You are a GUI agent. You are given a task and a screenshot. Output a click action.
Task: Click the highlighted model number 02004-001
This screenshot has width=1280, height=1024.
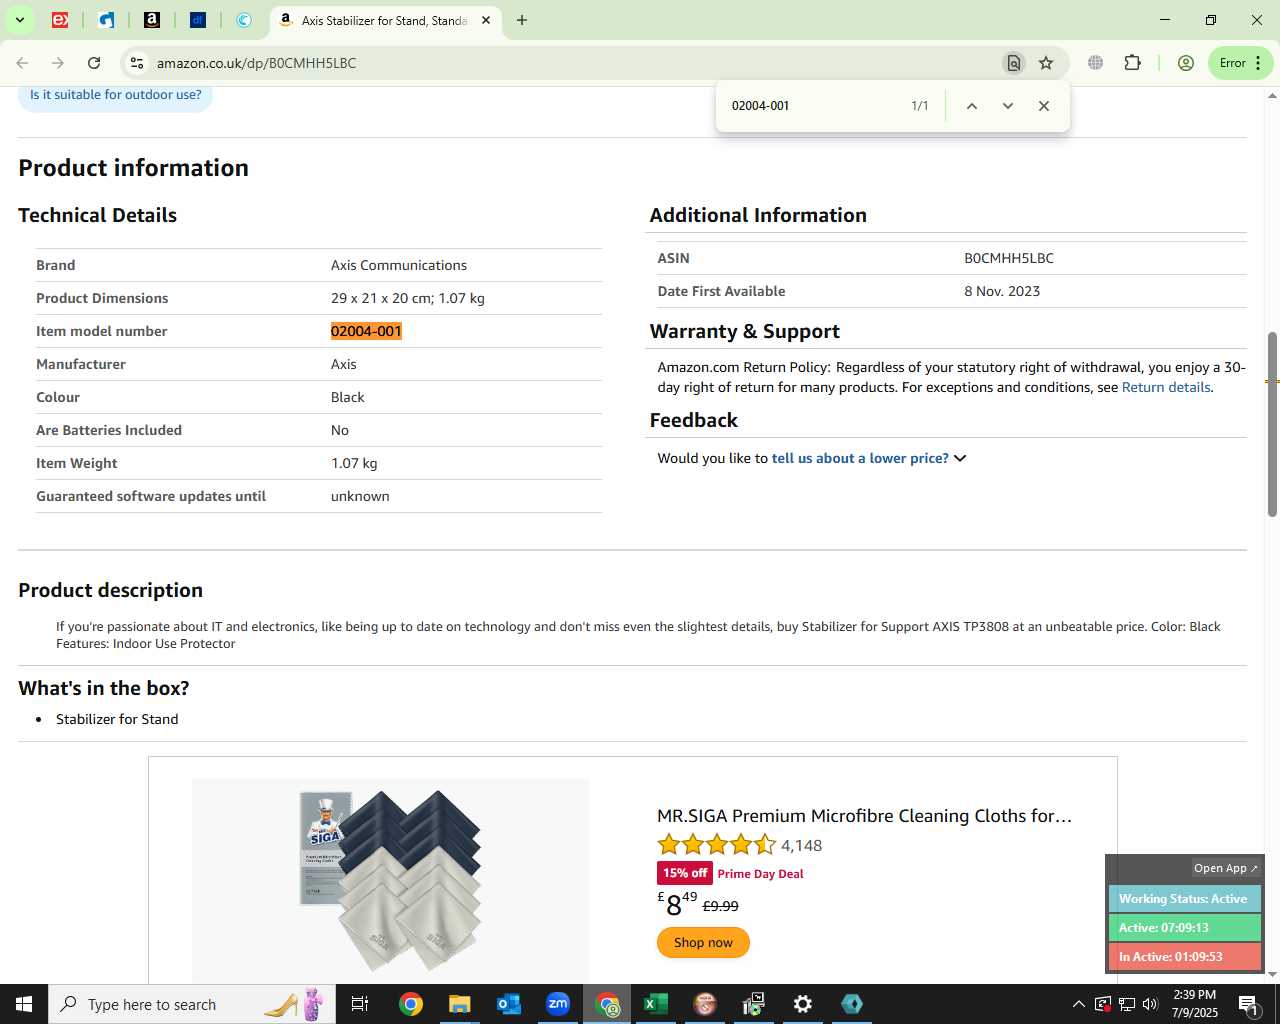coord(366,331)
